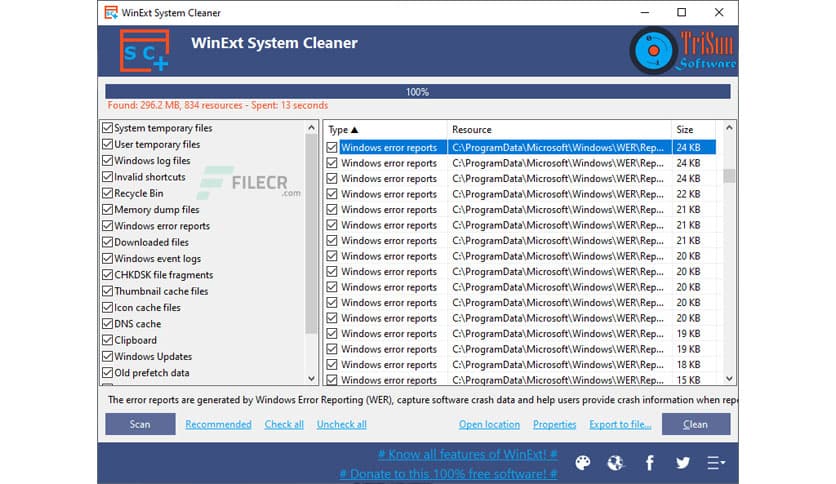Select the 15 KB Windows error reports row
This screenshot has height=484, width=836.
pos(520,380)
